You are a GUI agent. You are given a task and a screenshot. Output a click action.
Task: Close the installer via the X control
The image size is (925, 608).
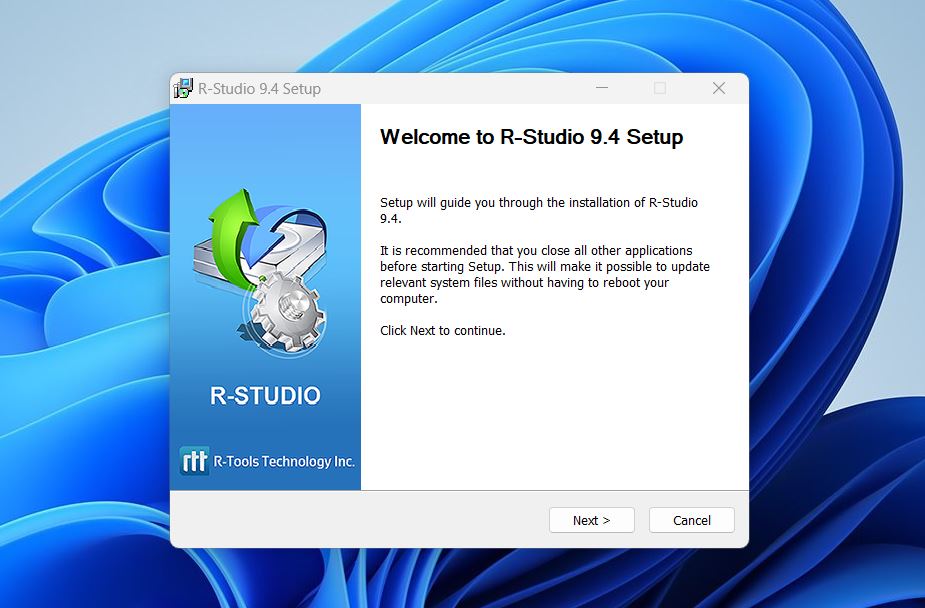(x=718, y=88)
